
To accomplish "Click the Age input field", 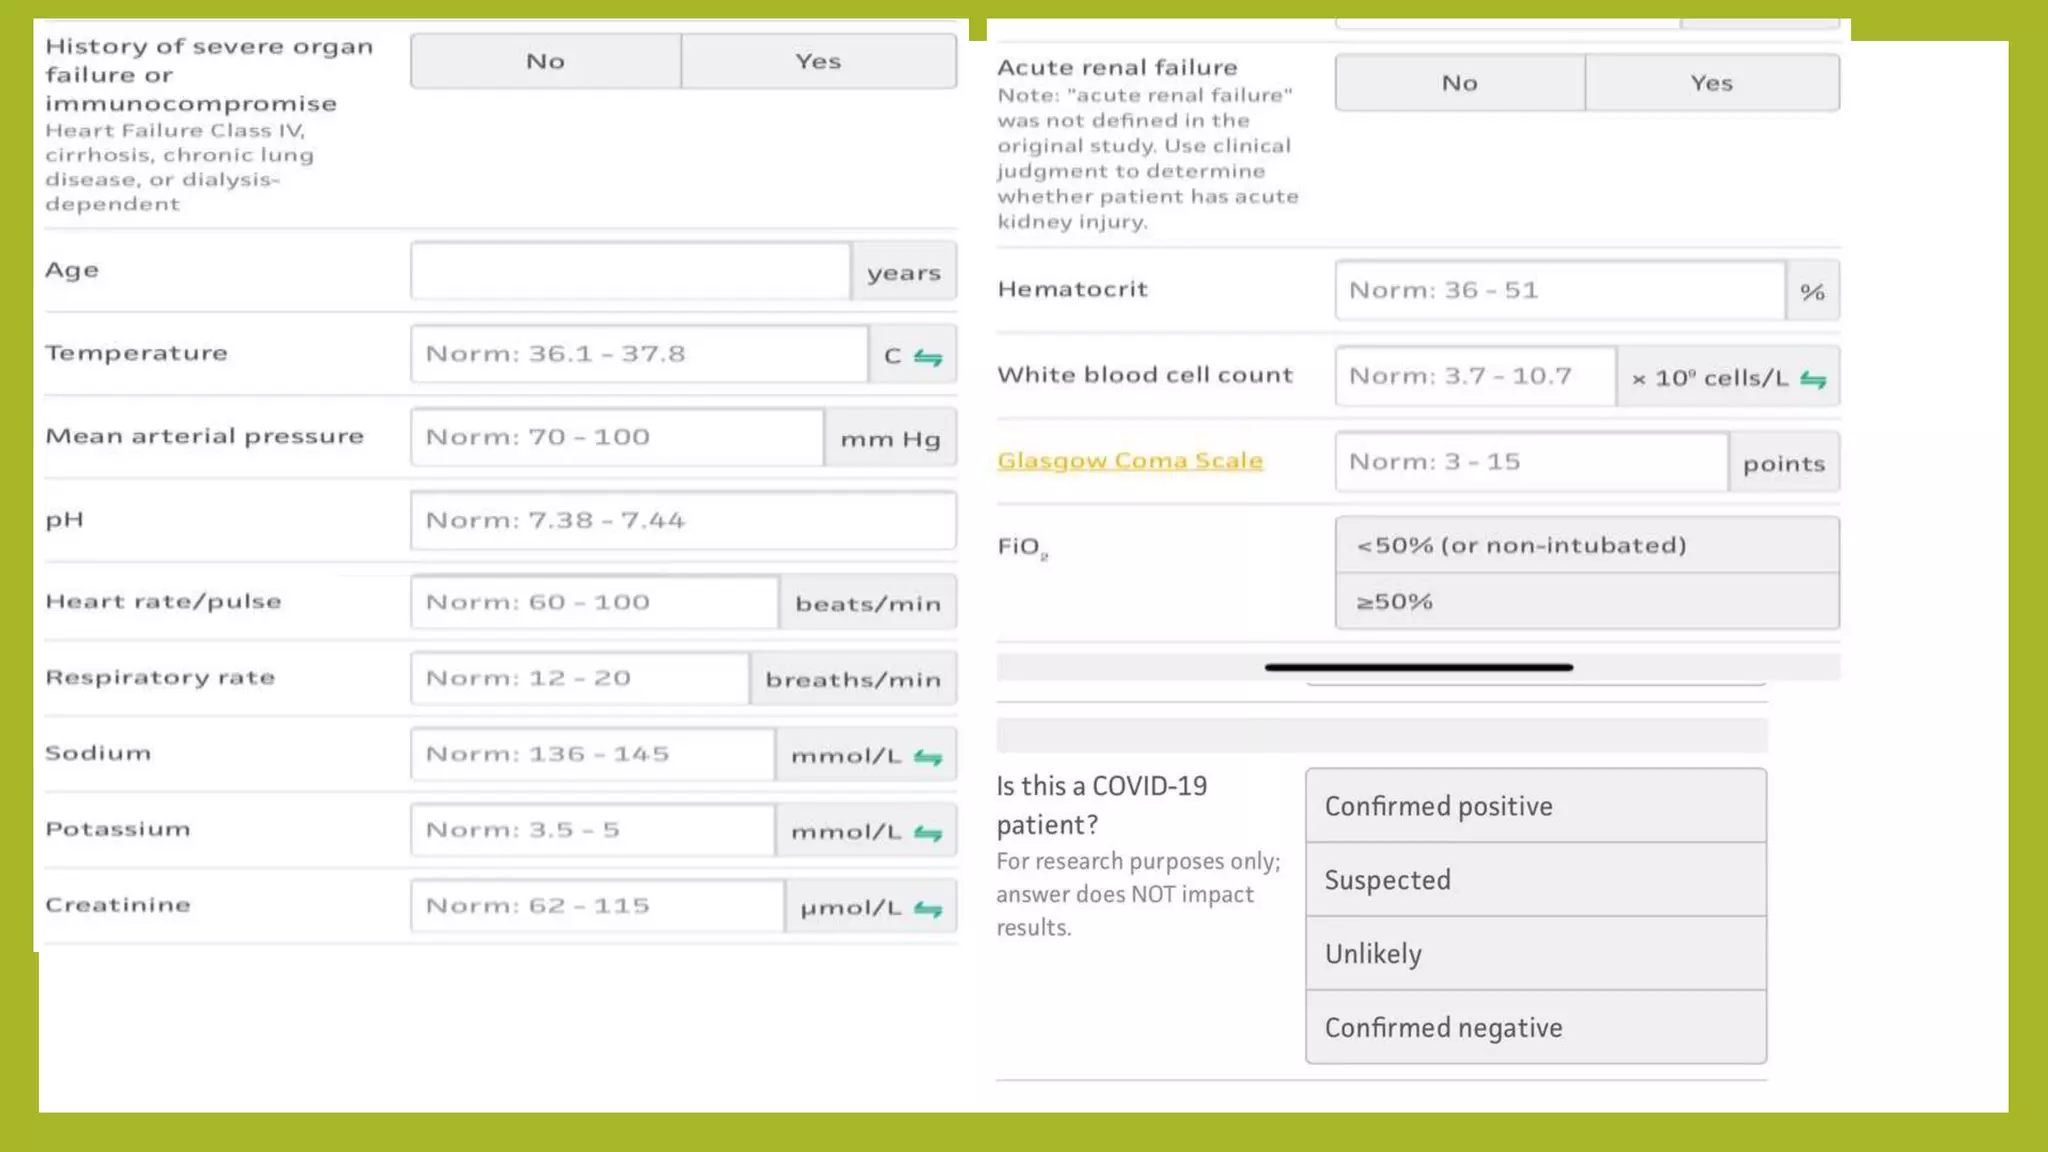I will pyautogui.click(x=630, y=271).
